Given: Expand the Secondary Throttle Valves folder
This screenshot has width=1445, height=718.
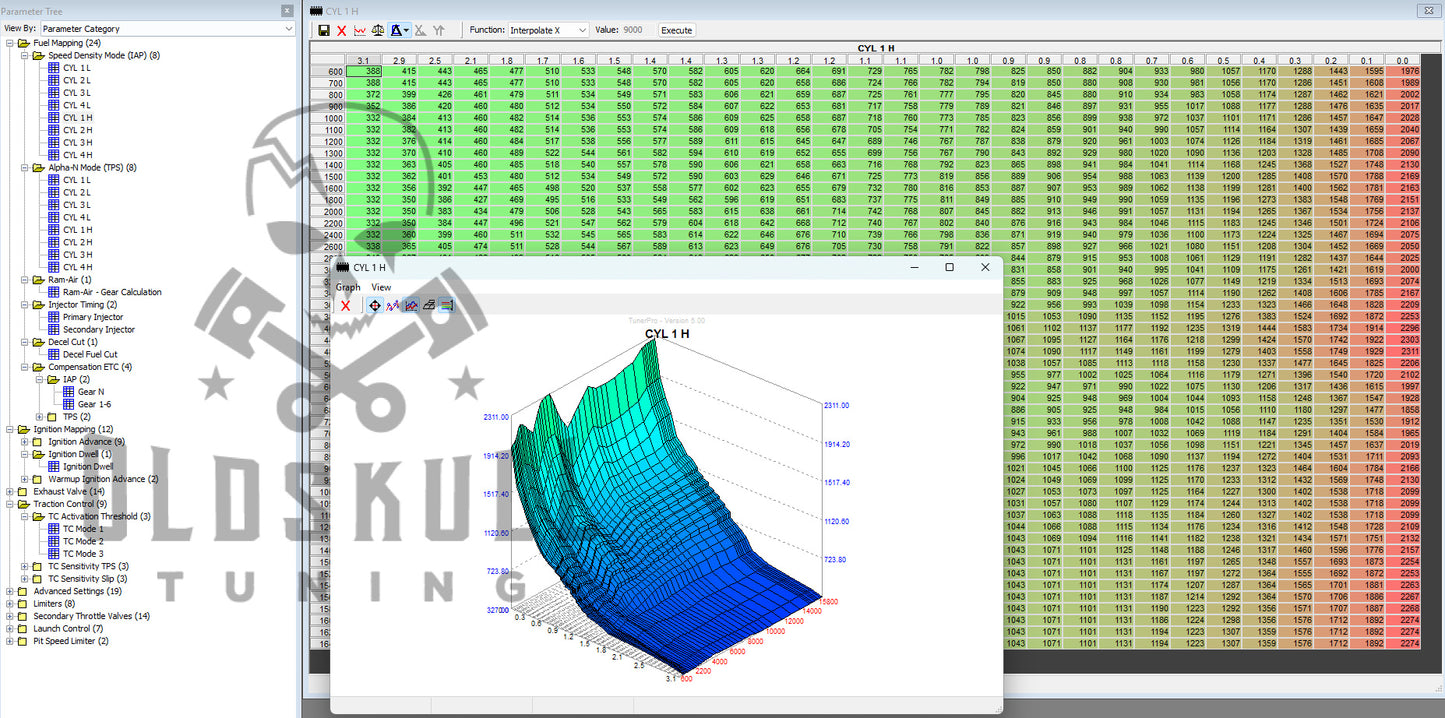Looking at the screenshot, I should click(x=11, y=616).
